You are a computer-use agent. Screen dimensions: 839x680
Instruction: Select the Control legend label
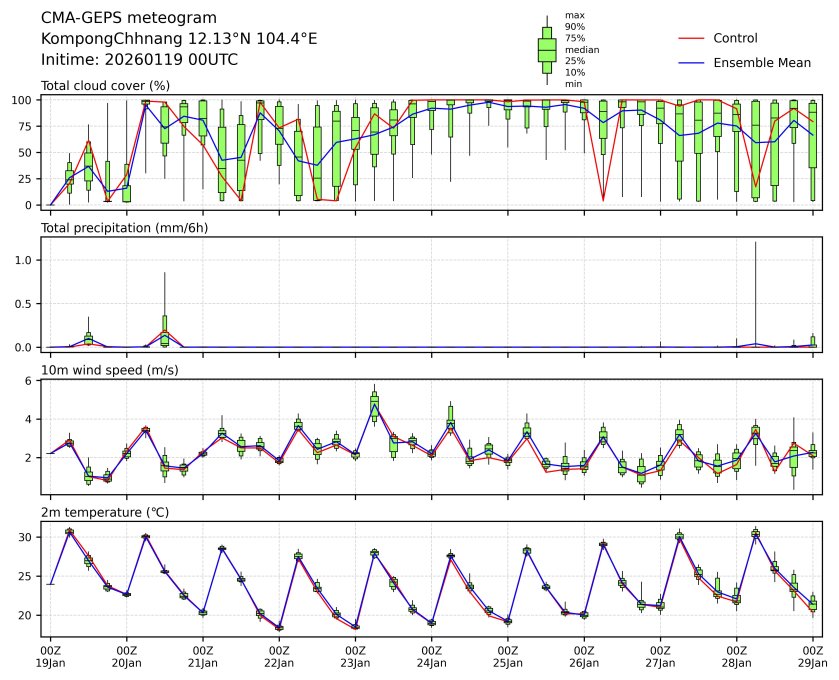[x=735, y=38]
